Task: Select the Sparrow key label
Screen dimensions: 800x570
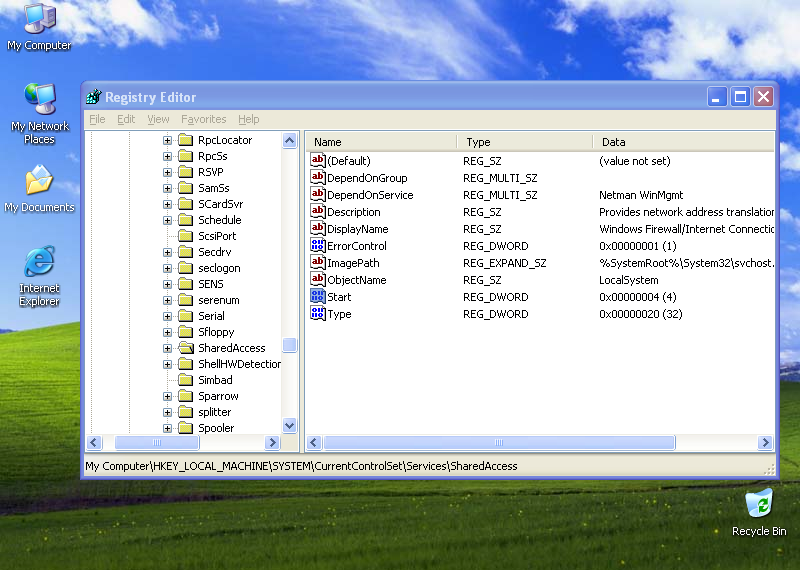Action: (x=218, y=396)
